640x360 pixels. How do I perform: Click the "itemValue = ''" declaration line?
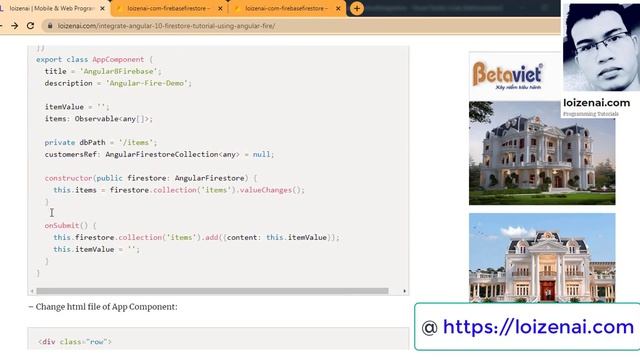(x=77, y=107)
